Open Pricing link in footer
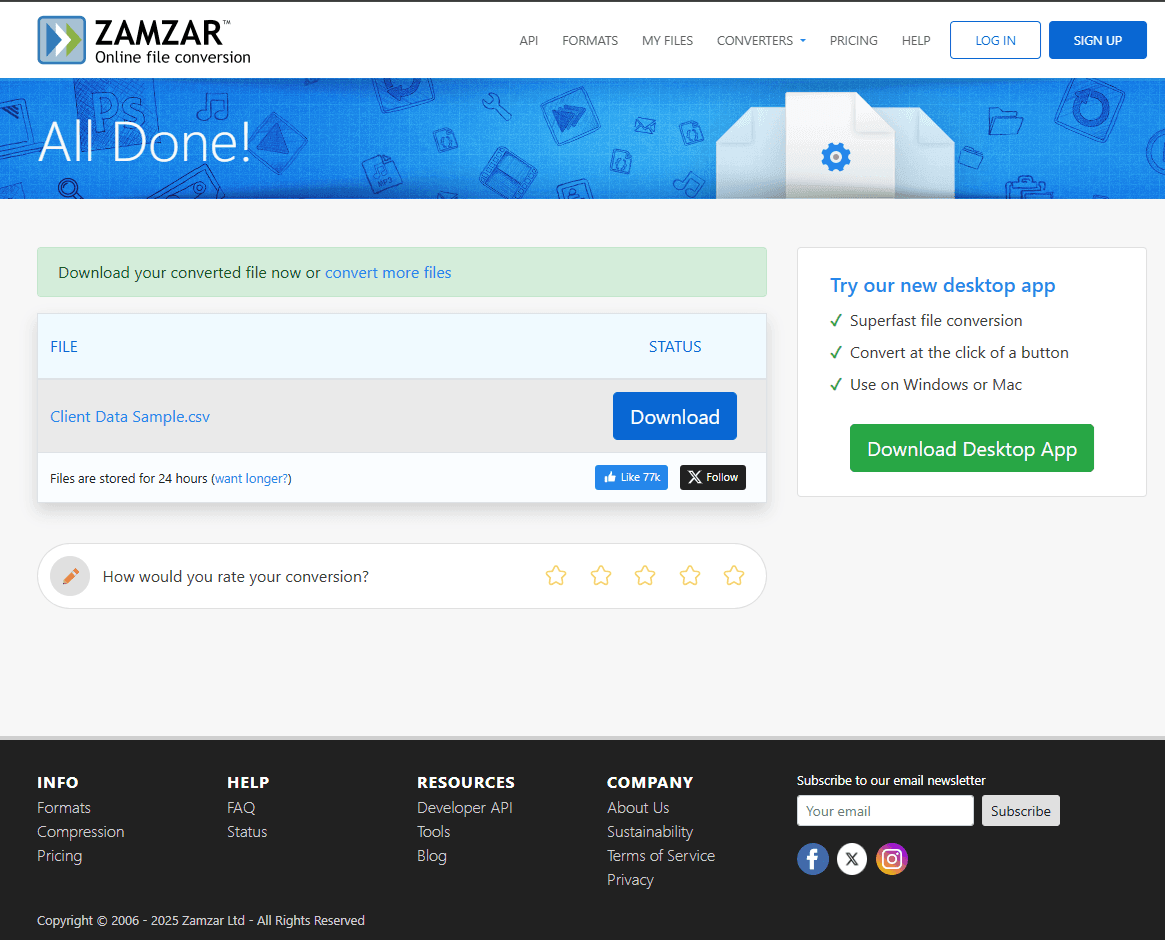Viewport: 1165px width, 940px height. pyautogui.click(x=59, y=855)
